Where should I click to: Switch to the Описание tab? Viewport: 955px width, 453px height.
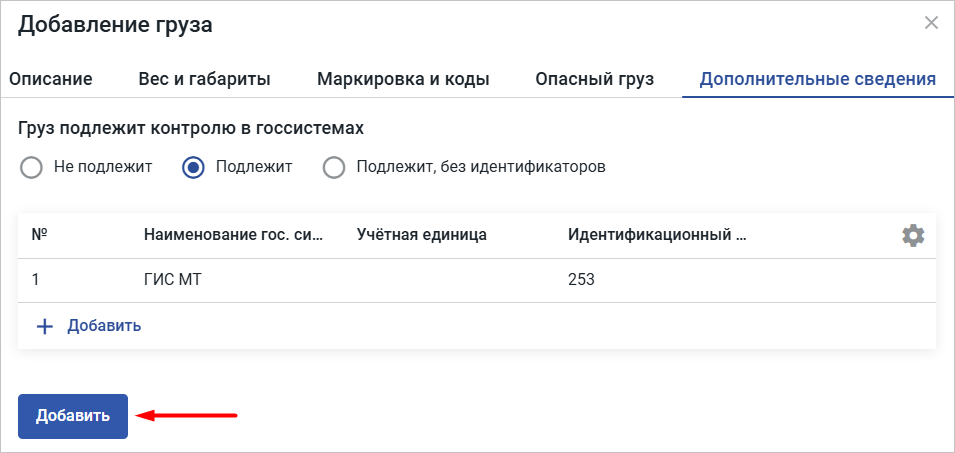[x=51, y=79]
